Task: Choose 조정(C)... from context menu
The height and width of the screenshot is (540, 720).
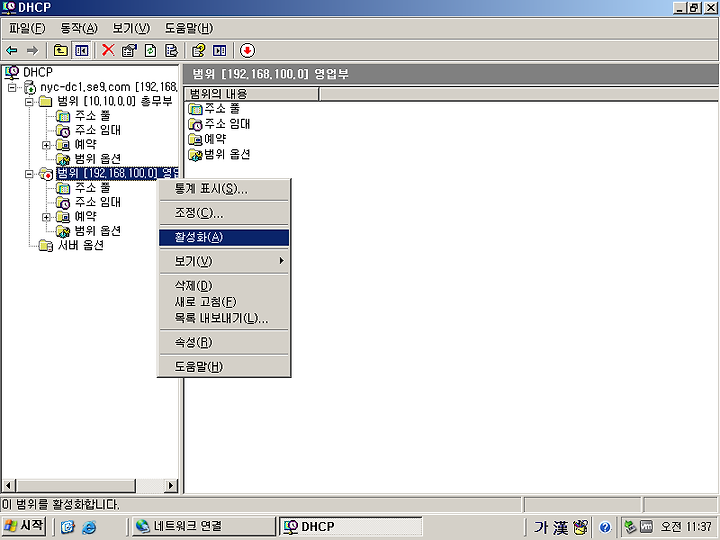Action: pos(224,213)
